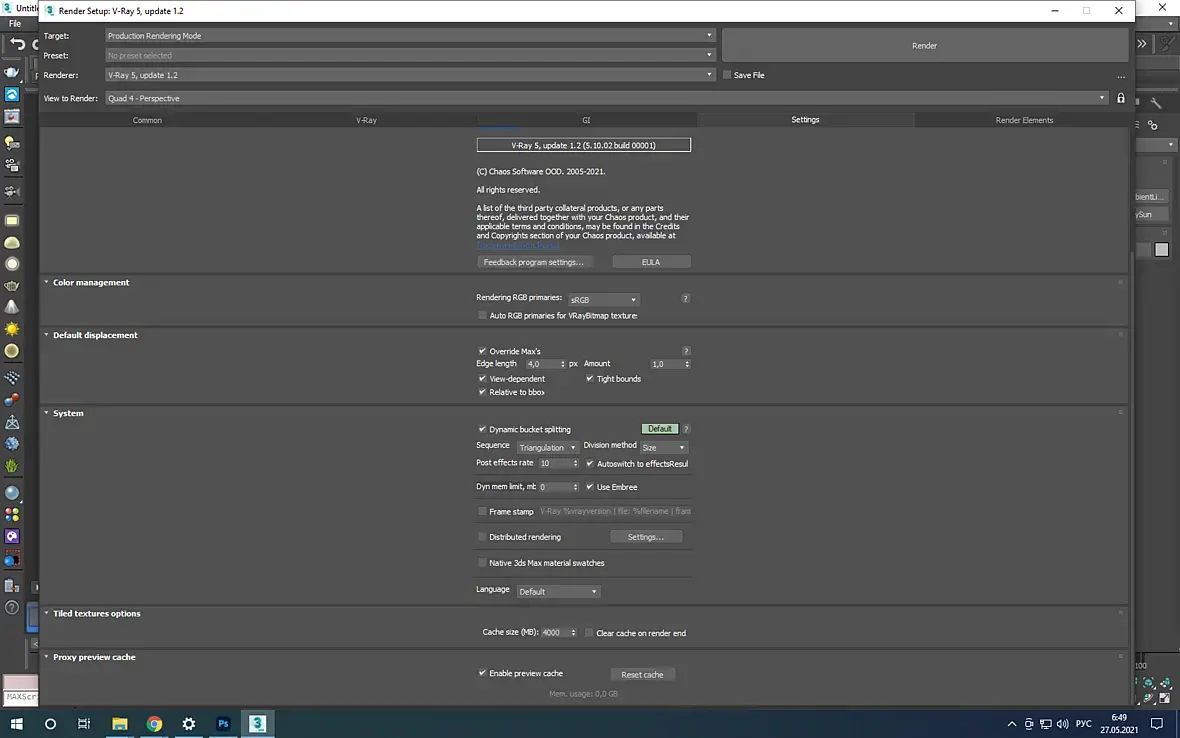
Task: Click the Reset cache button
Action: point(642,675)
